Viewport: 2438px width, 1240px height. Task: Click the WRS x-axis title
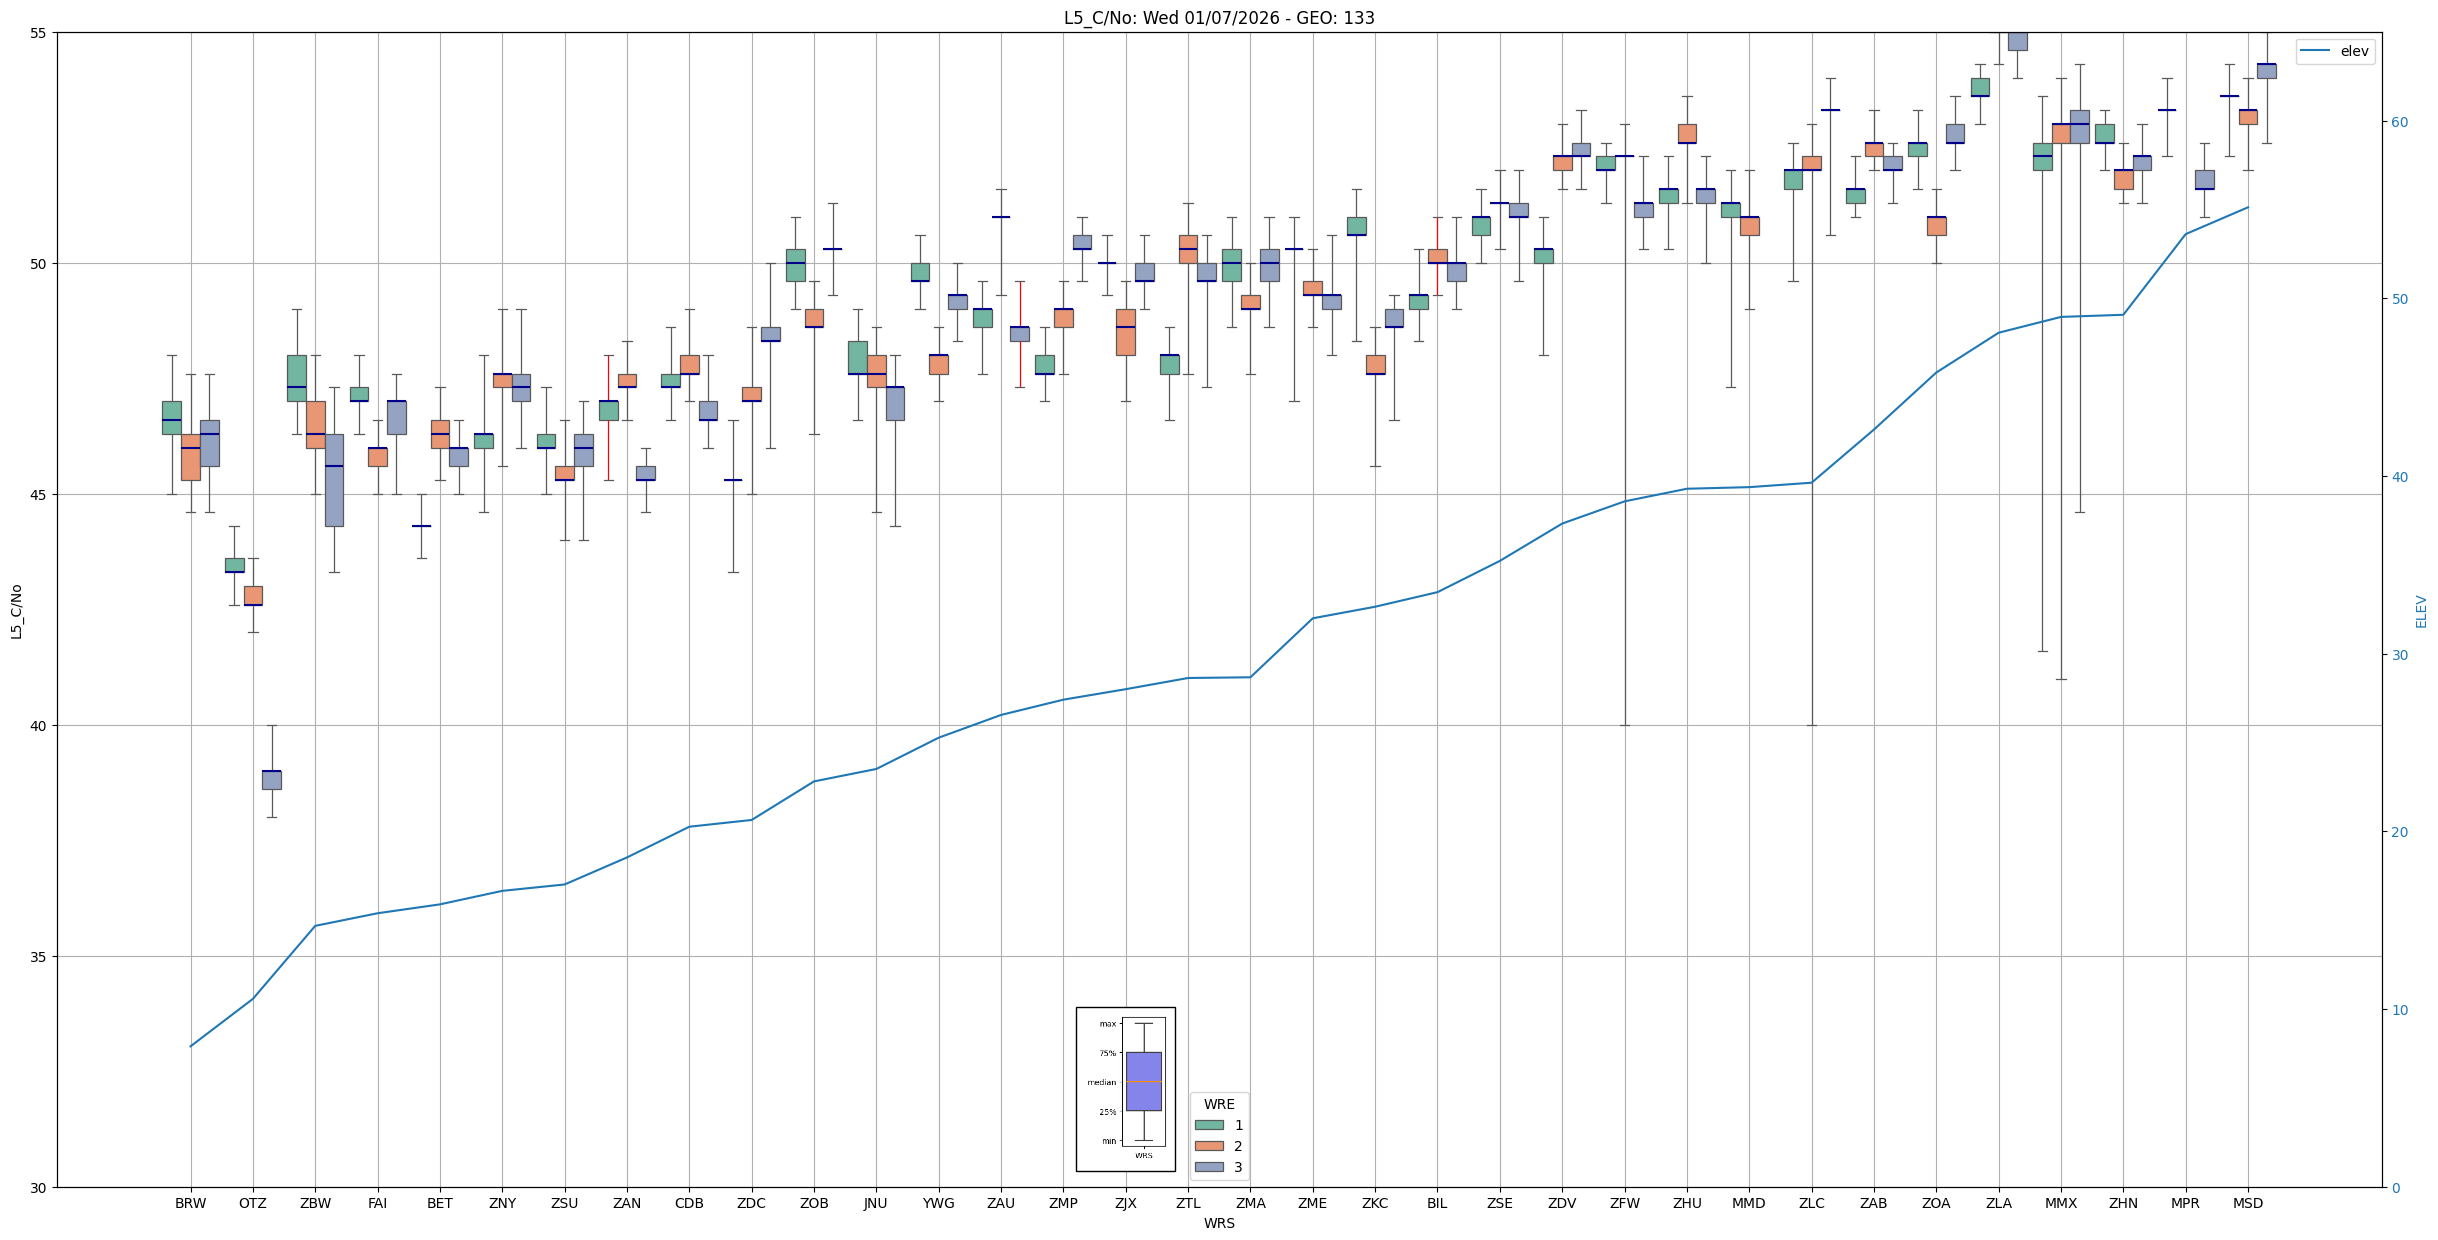(x=1218, y=1223)
